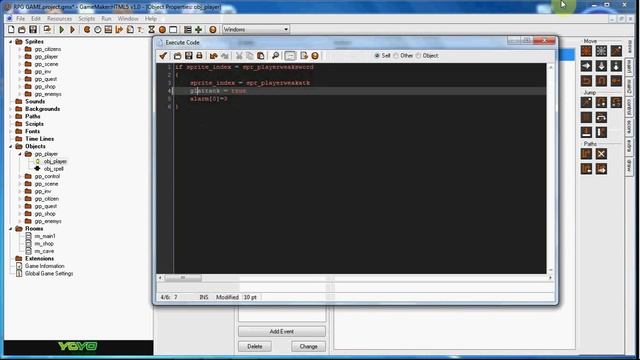640x360 pixels.
Task: Collapse the Objects tree folder
Action: tap(11, 146)
